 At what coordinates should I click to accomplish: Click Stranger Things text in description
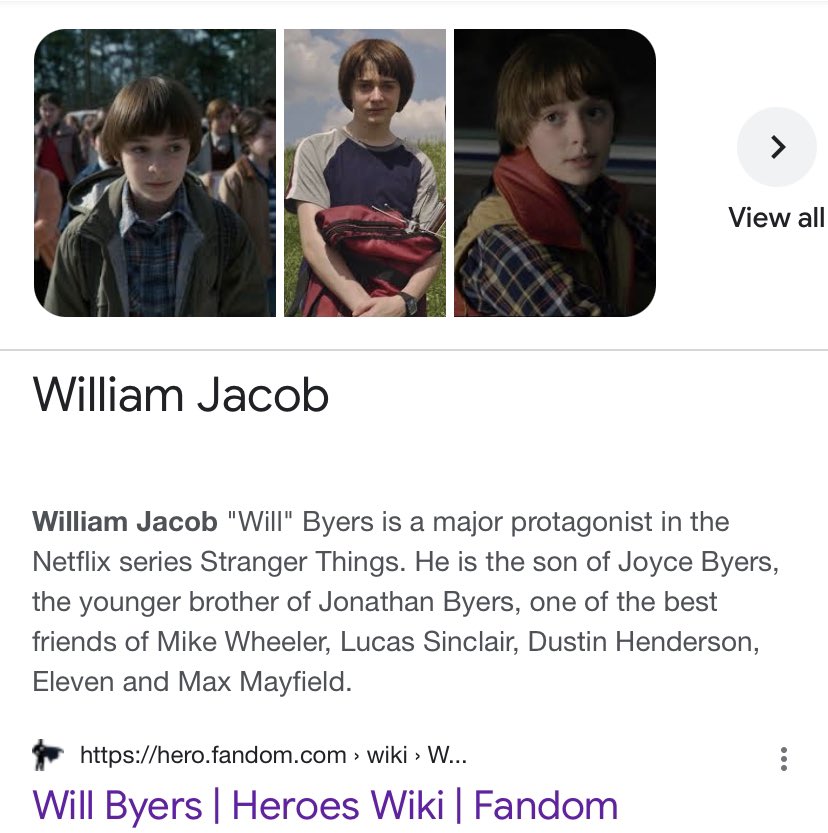point(303,562)
